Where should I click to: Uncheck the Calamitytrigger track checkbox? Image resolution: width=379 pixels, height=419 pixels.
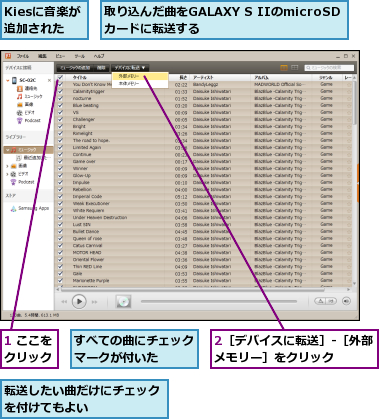click(60, 91)
